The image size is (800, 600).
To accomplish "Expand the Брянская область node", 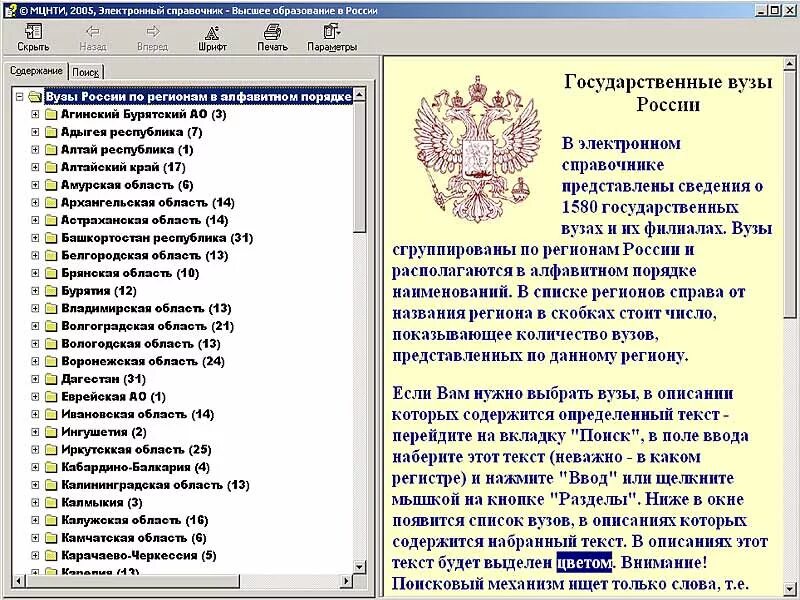I will [x=35, y=273].
